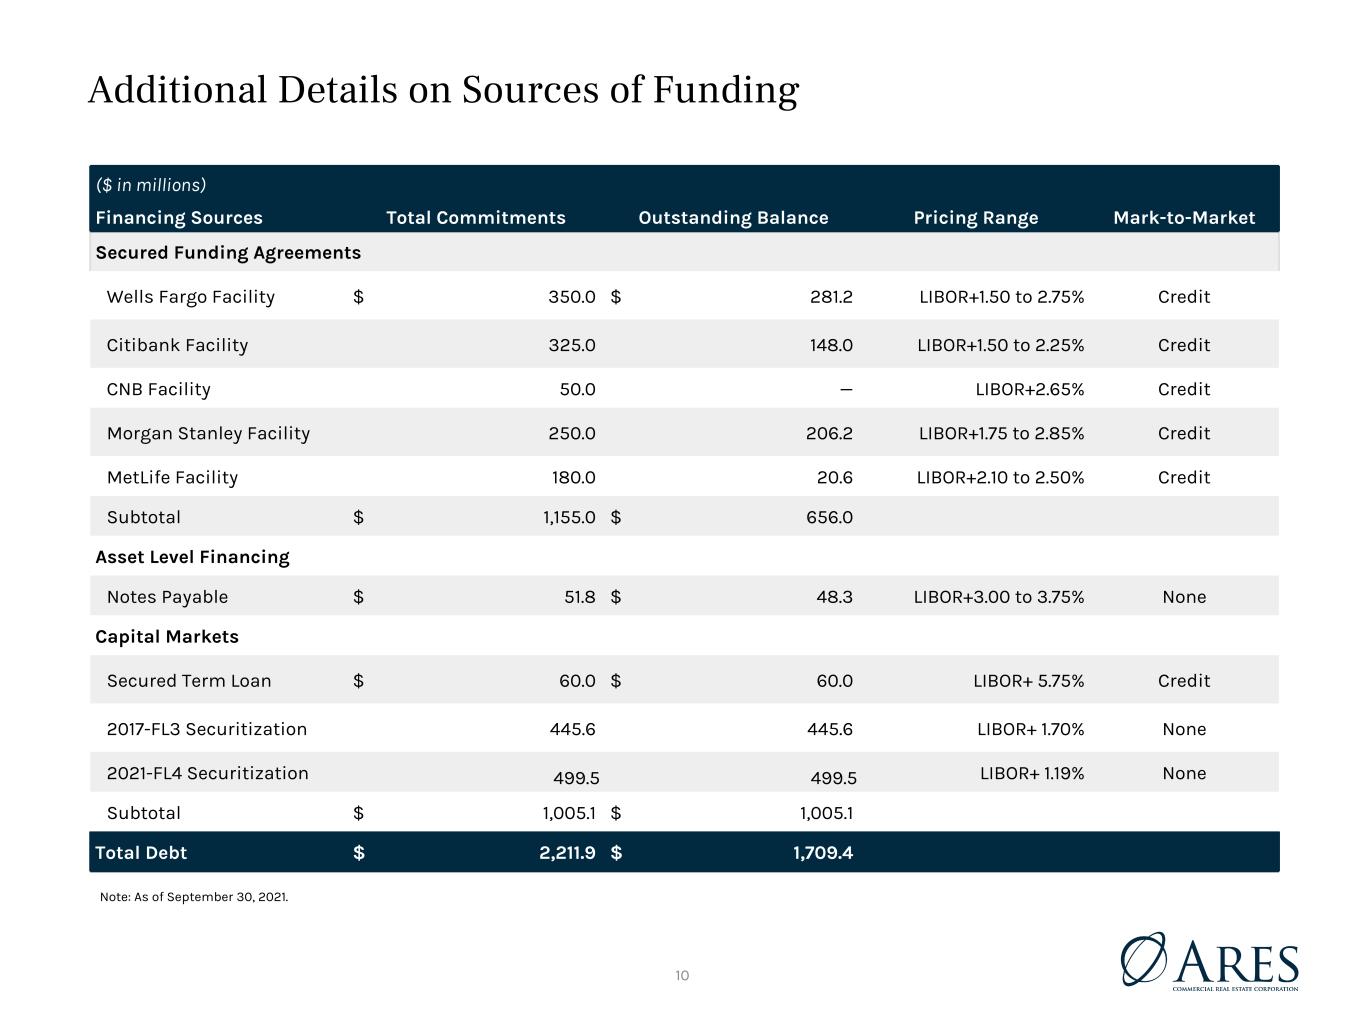Click the Secured Funding Agreements section heading
Screen dimensions: 1365x1024
point(228,252)
